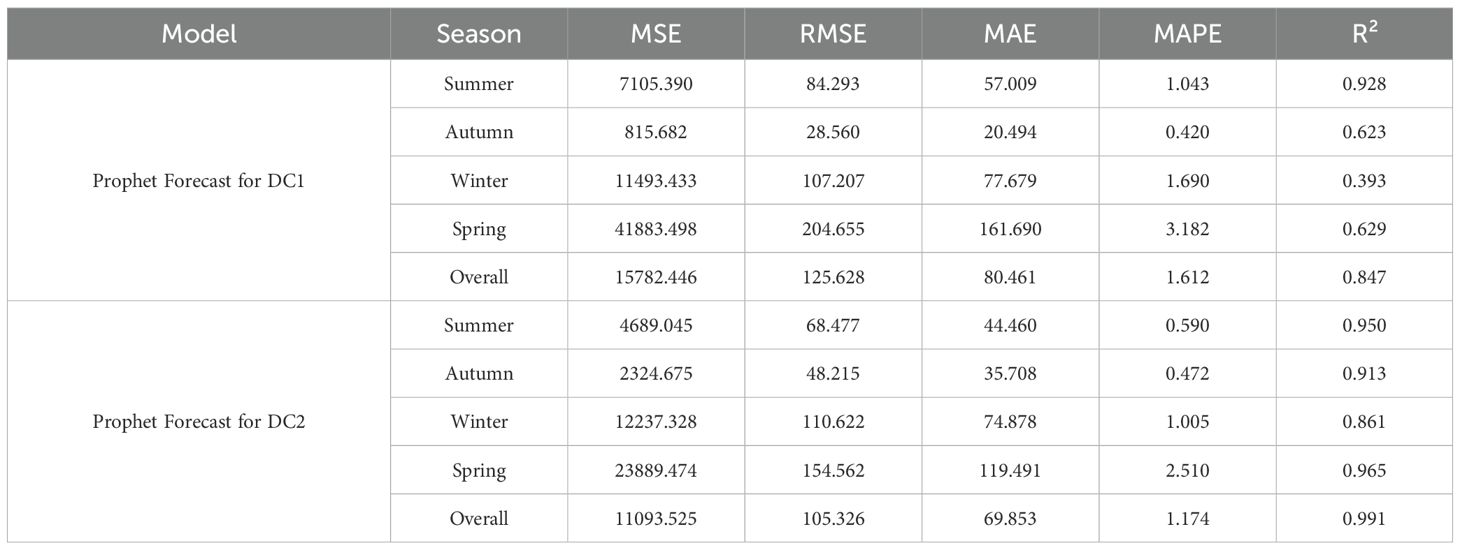Click the Prophet Forecast for DC1 cell
1460x550 pixels.
[199, 181]
